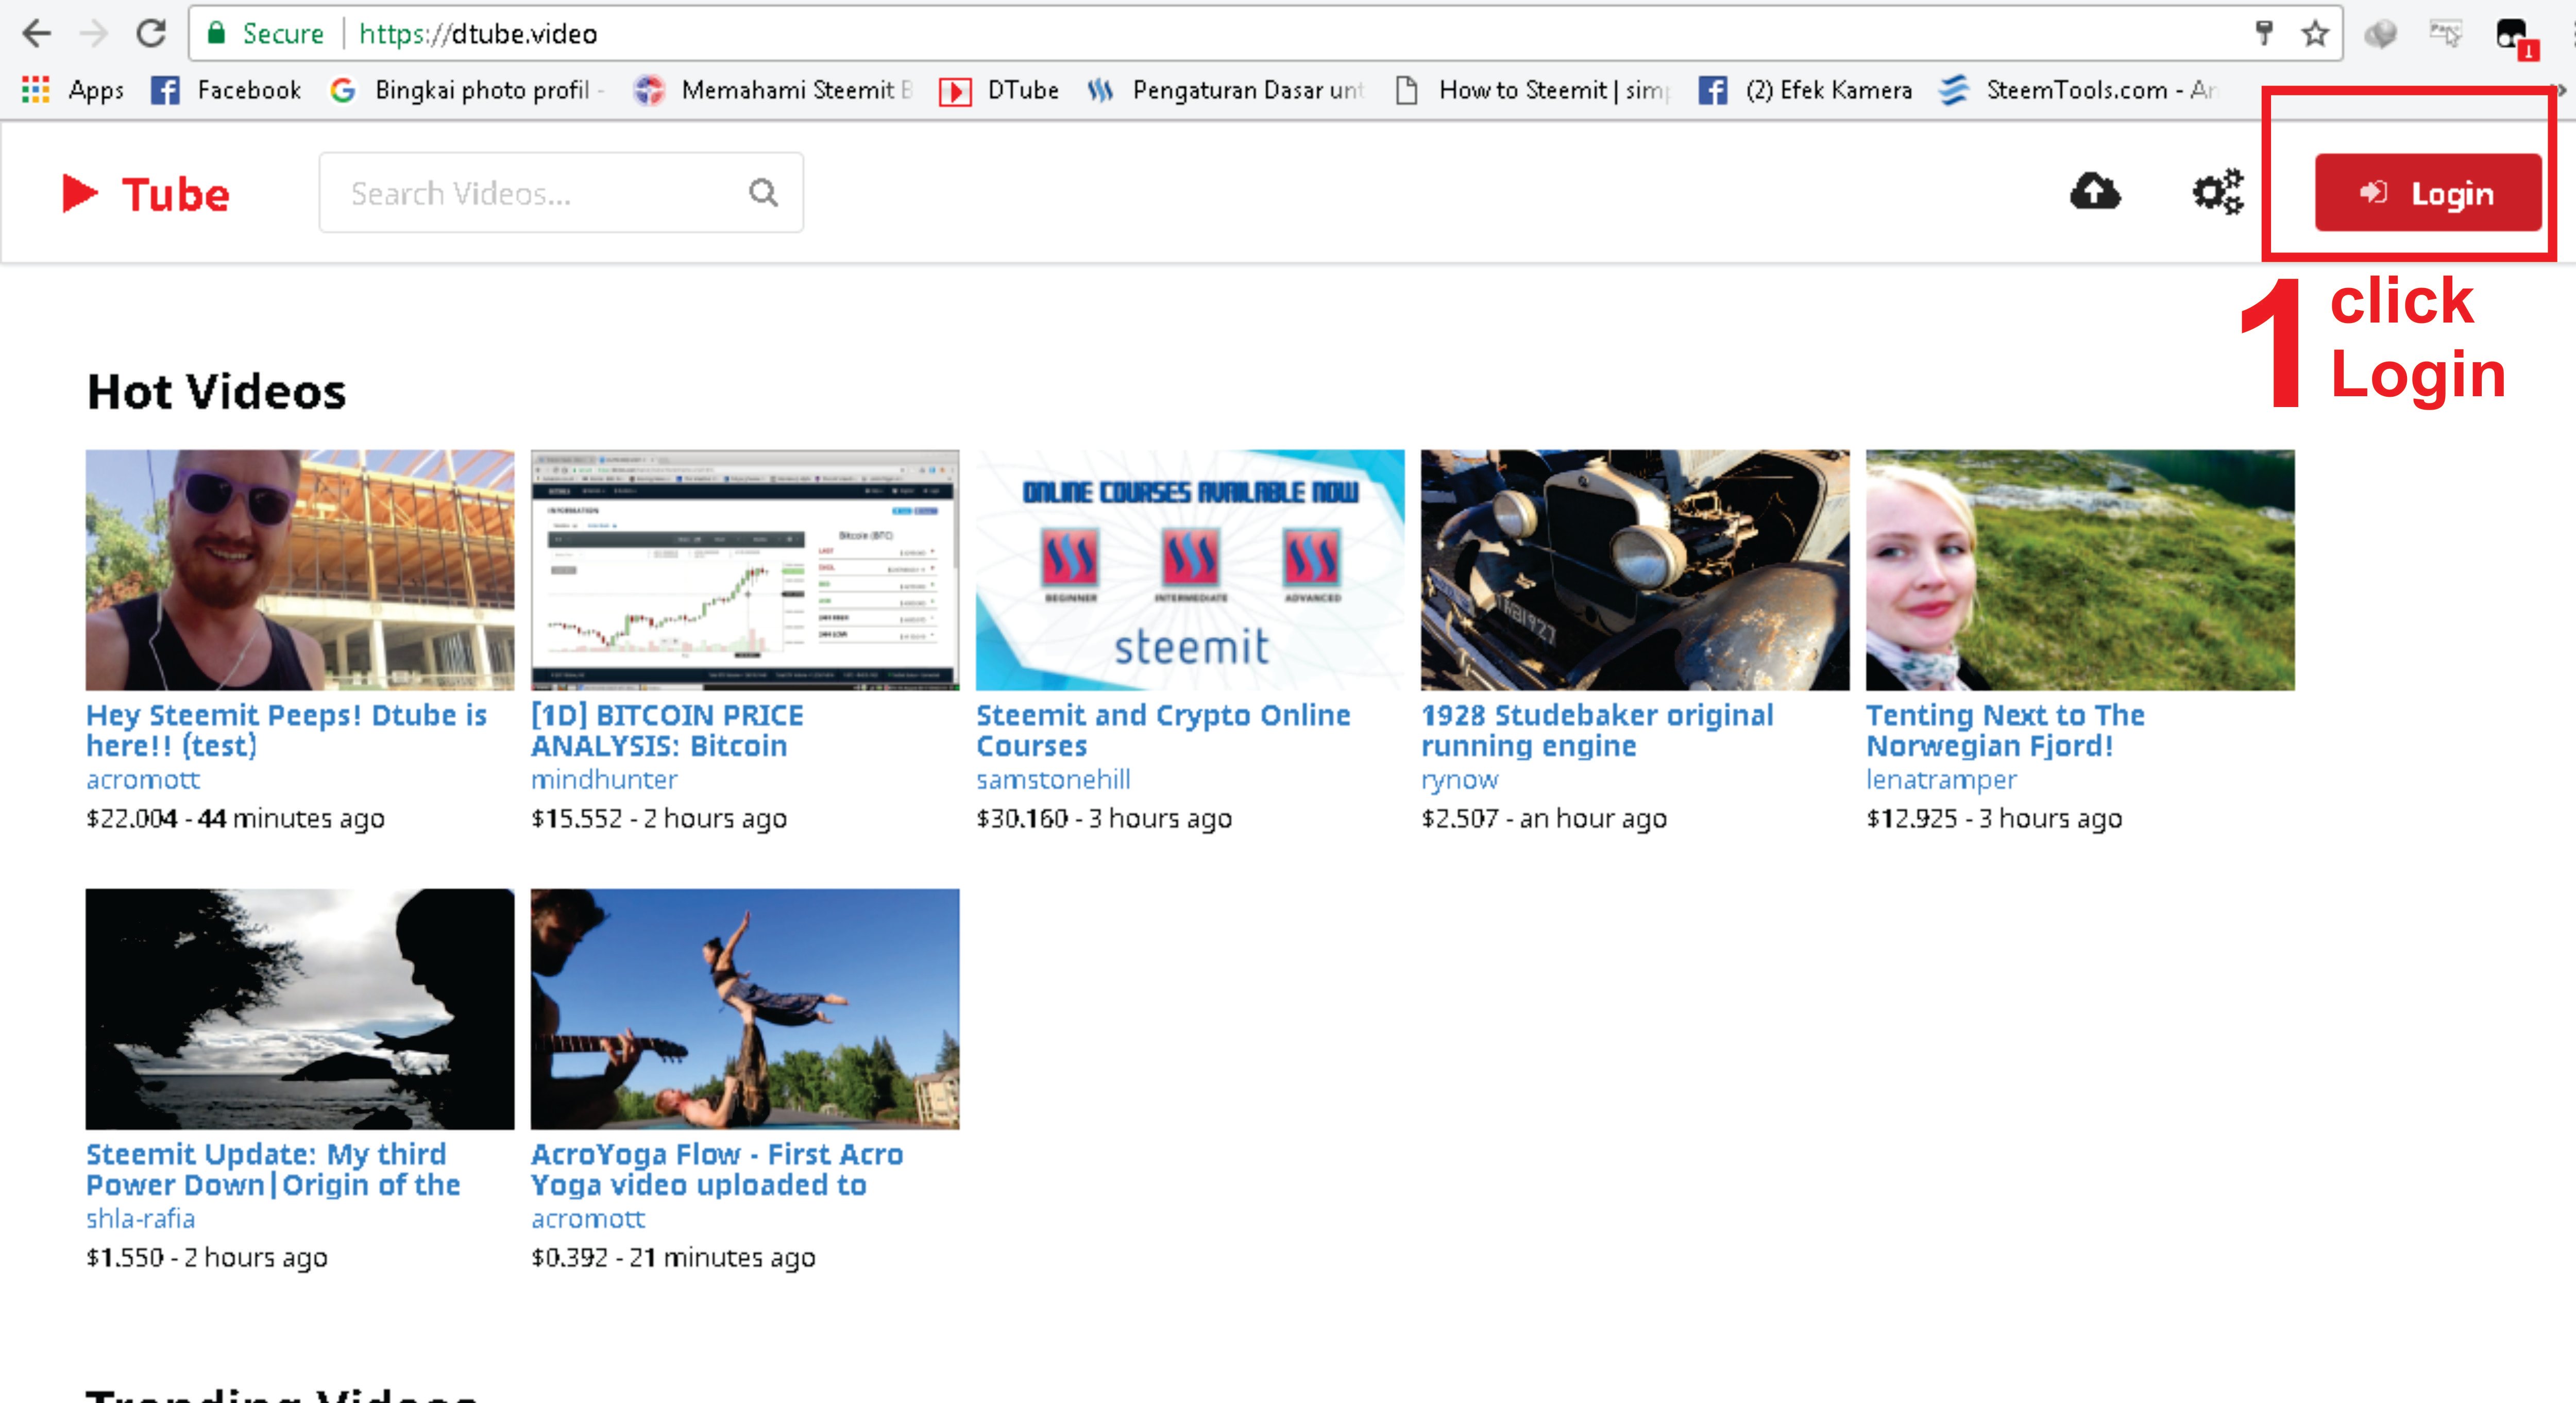This screenshot has height=1403, width=2576.
Task: Open AcroYoga Flow video thumbnail
Action: click(745, 1009)
